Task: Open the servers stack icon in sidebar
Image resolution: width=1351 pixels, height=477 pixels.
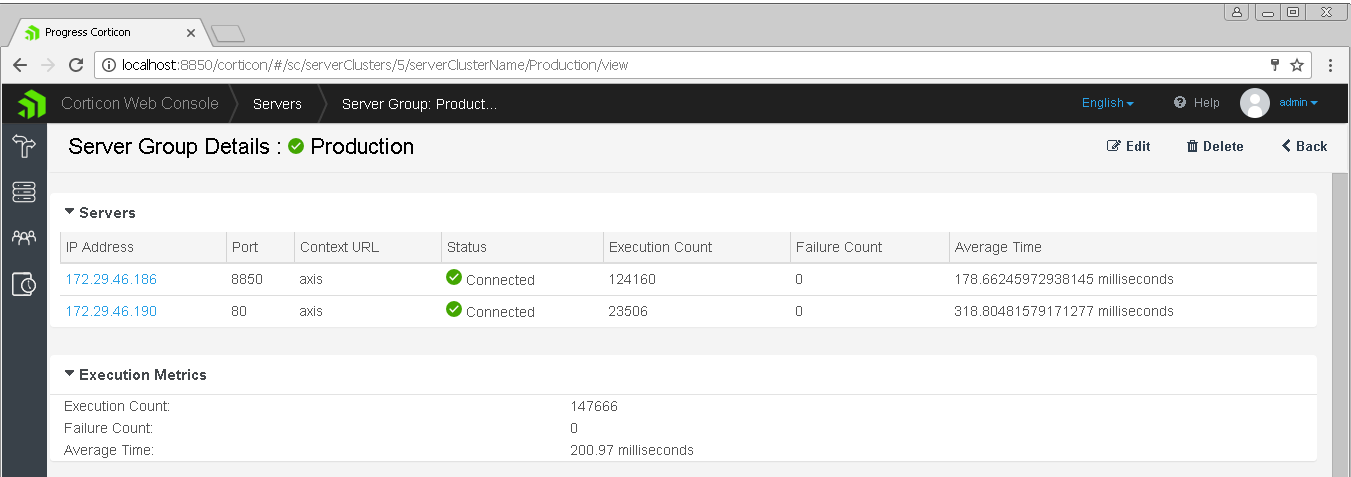Action: pos(24,192)
